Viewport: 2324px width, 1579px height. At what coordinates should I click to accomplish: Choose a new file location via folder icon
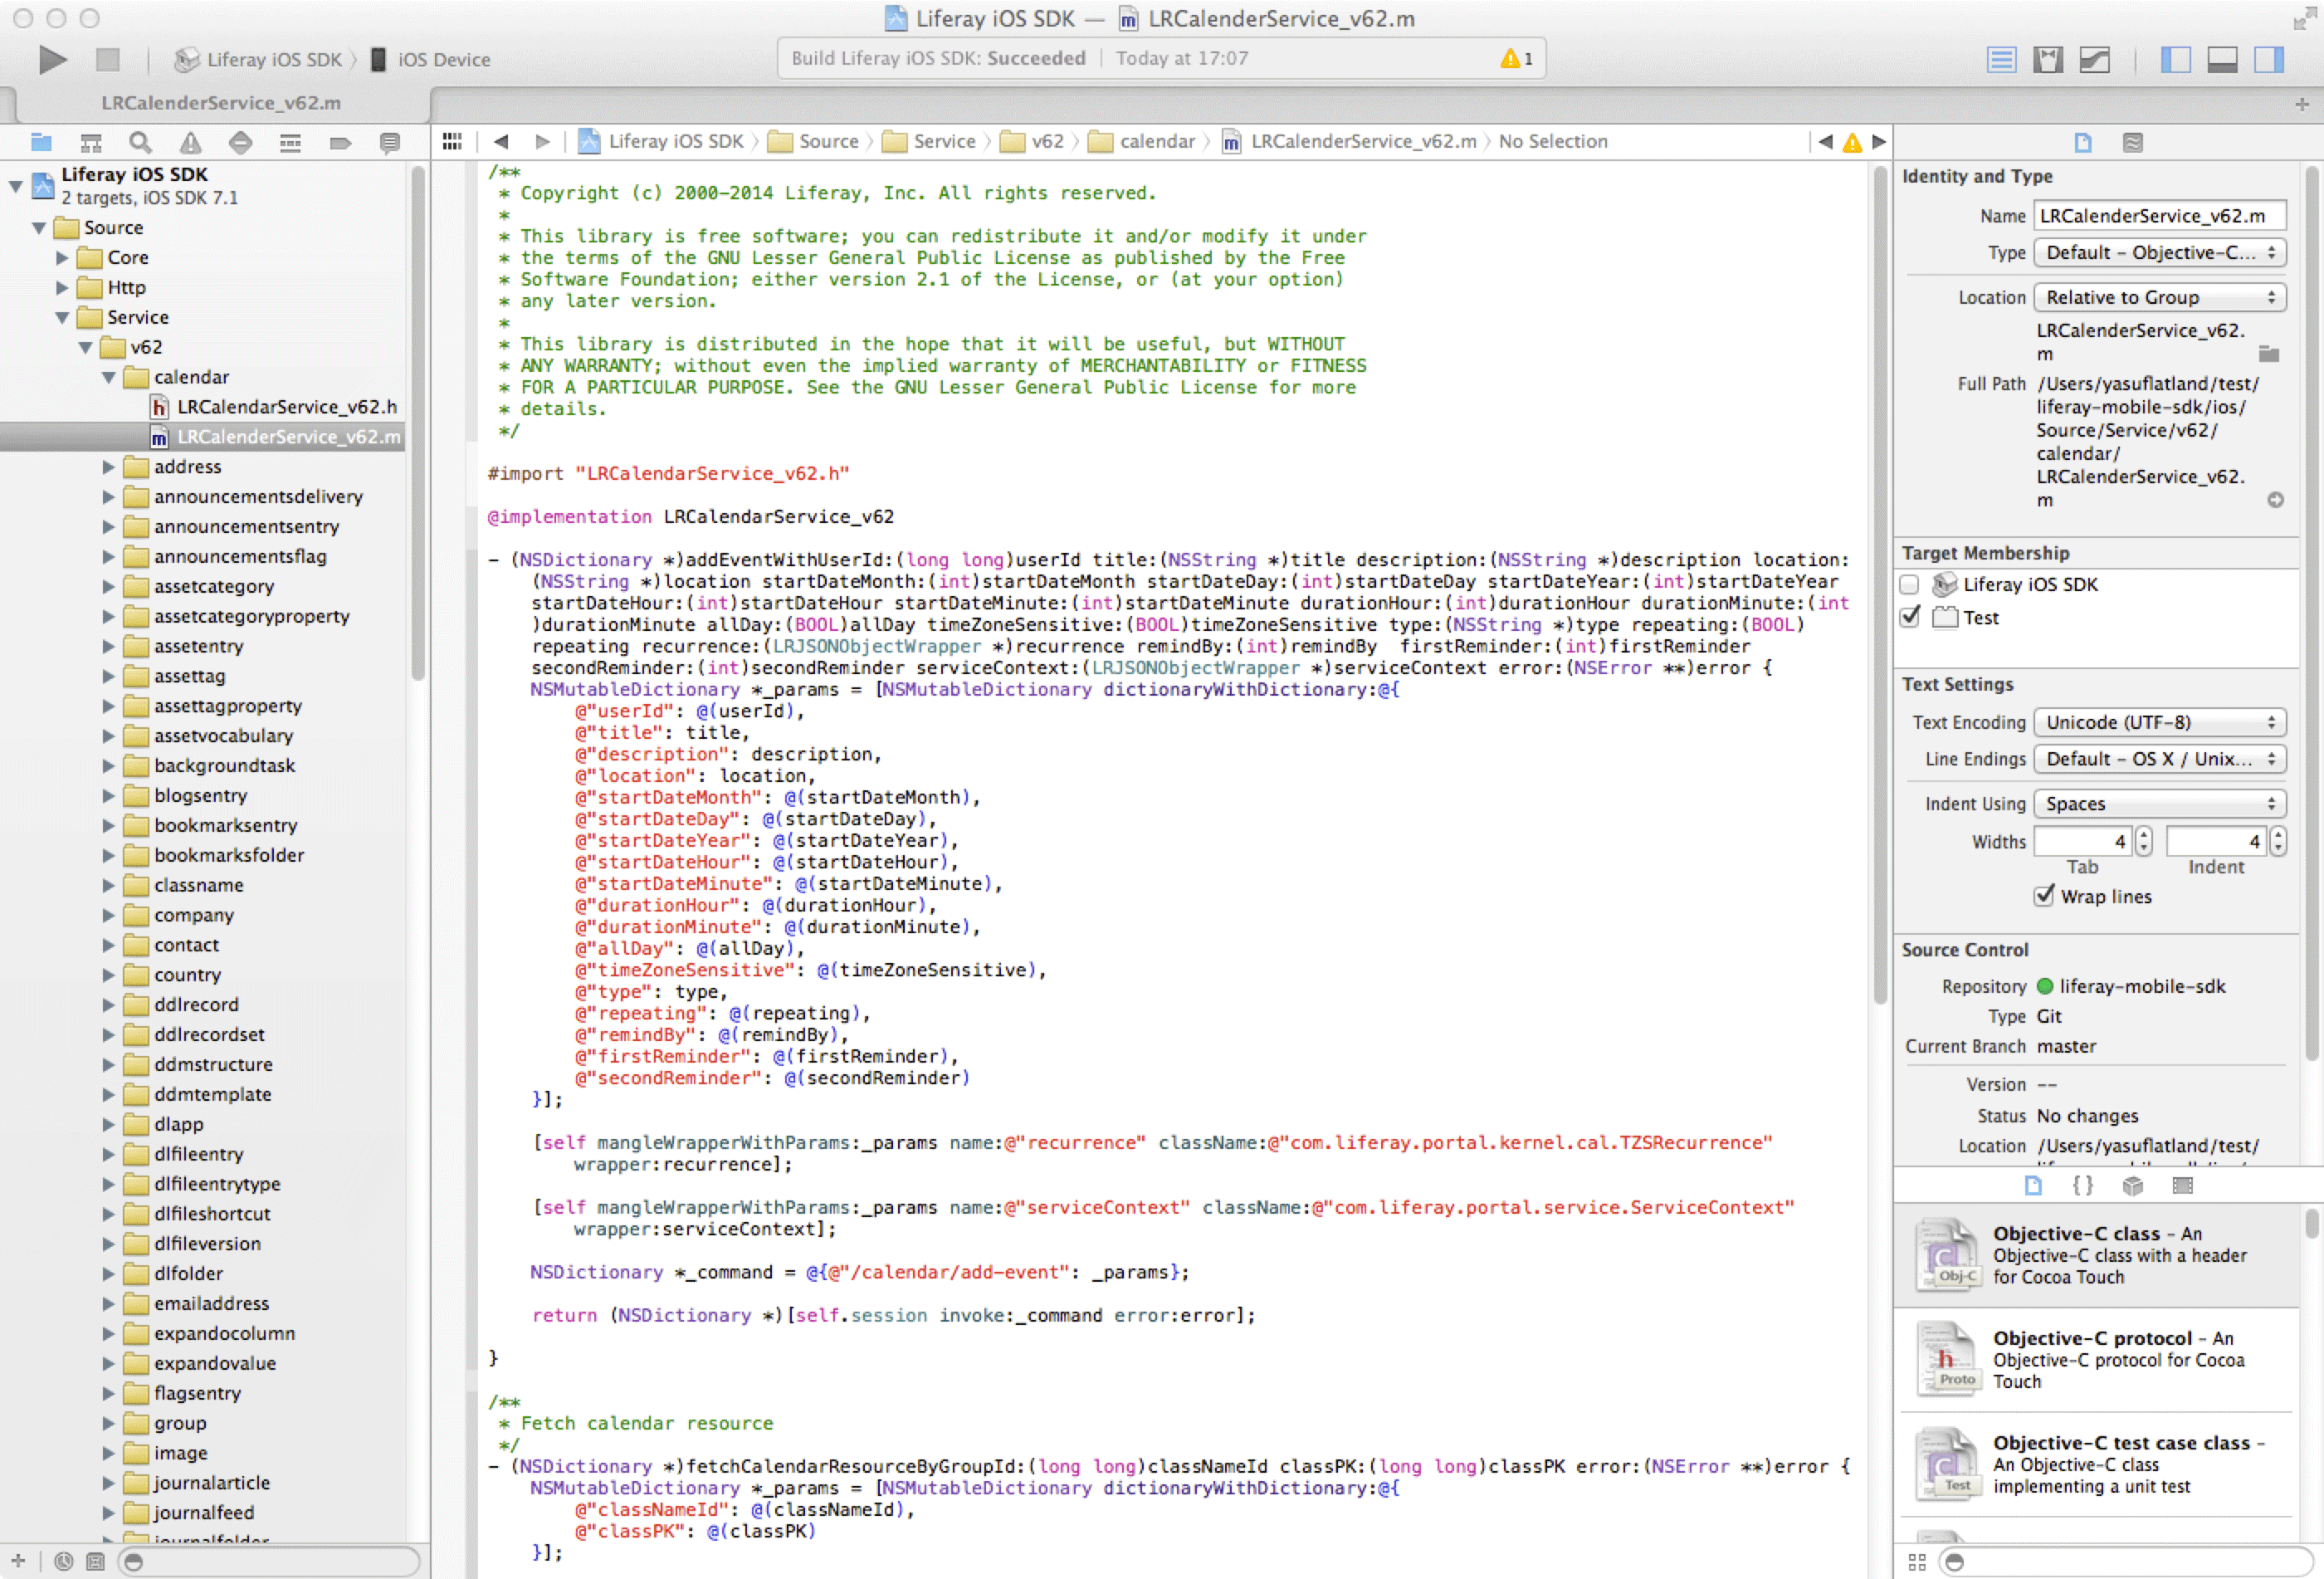2268,354
